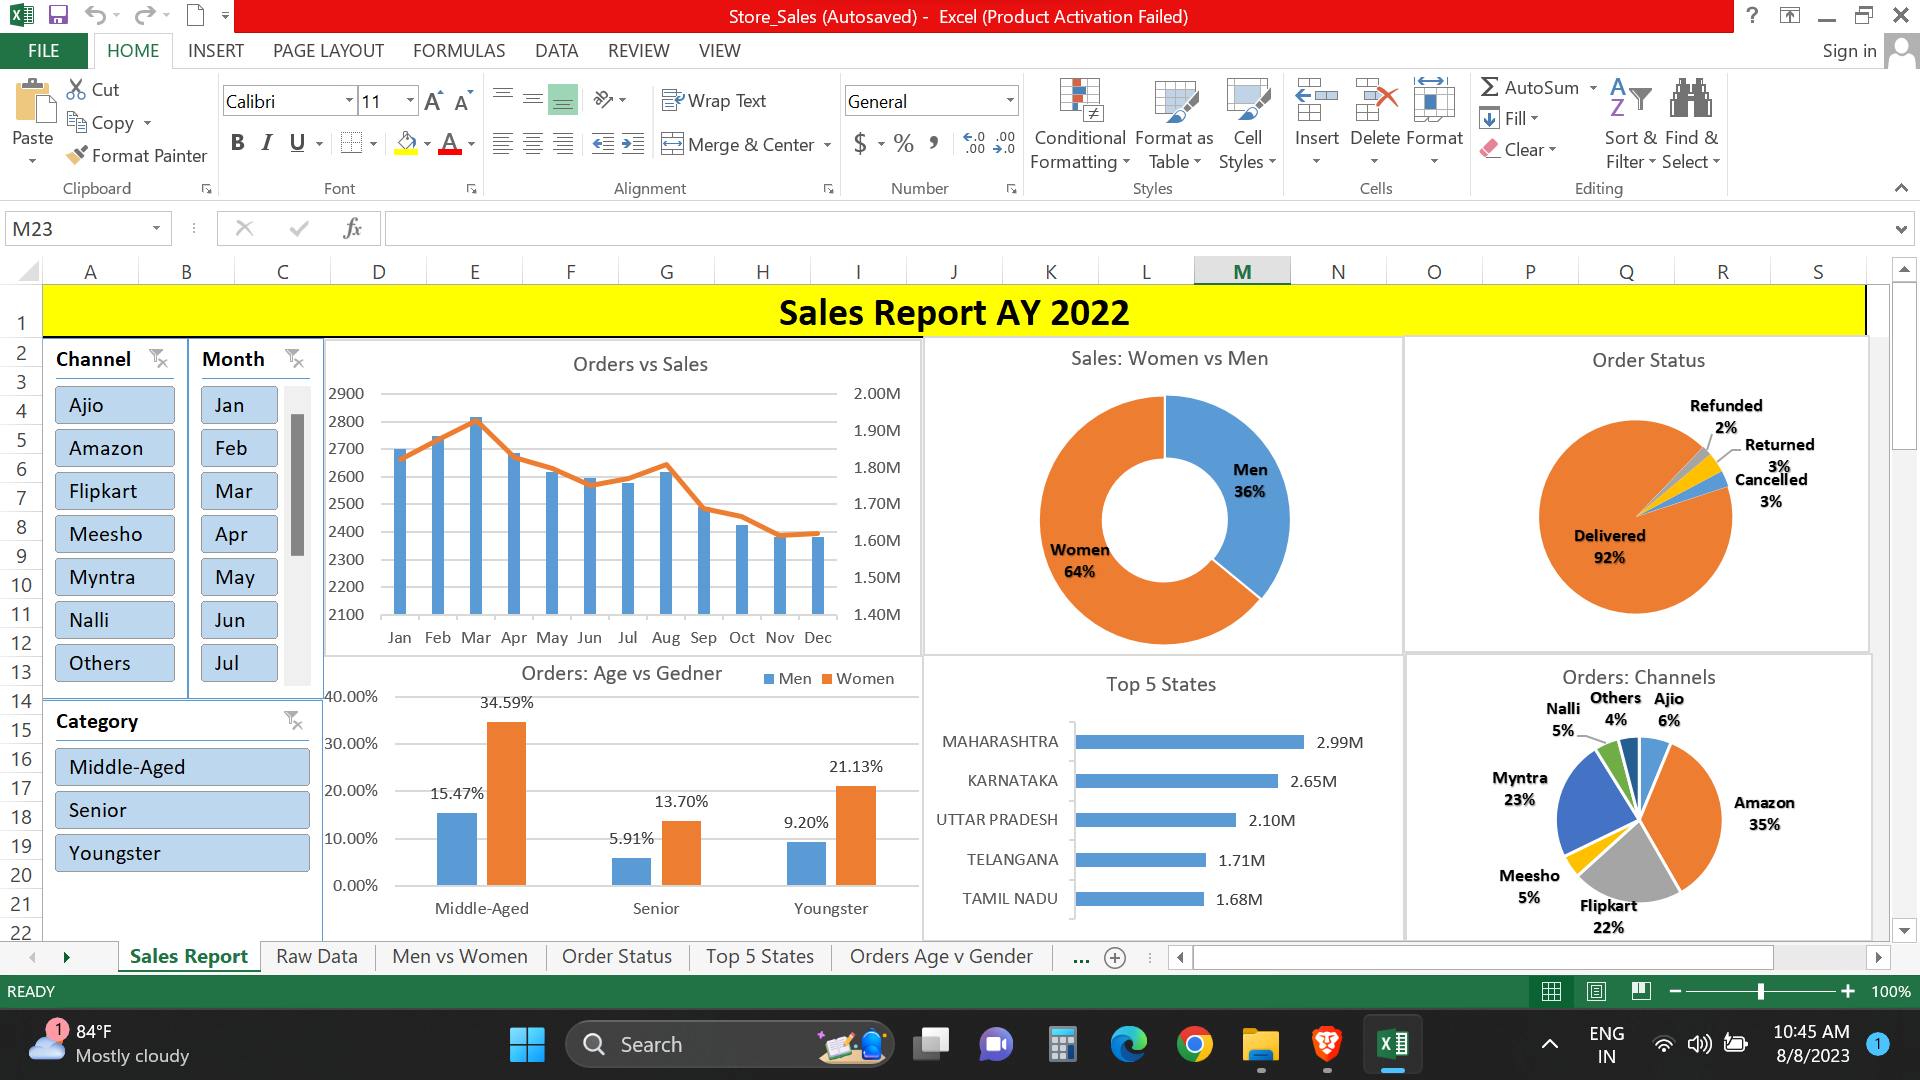Open the Name Box dropdown arrow
This screenshot has width=1920, height=1080.
[156, 229]
